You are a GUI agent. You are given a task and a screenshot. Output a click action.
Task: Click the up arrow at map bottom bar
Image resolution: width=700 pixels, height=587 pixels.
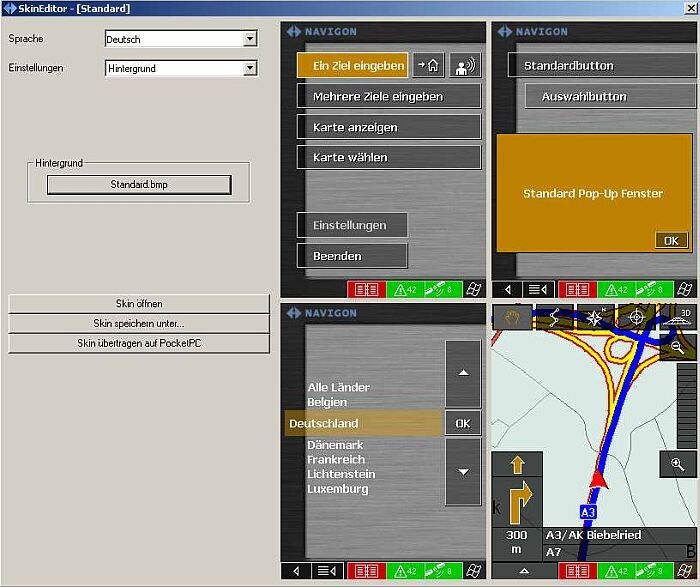[525, 571]
